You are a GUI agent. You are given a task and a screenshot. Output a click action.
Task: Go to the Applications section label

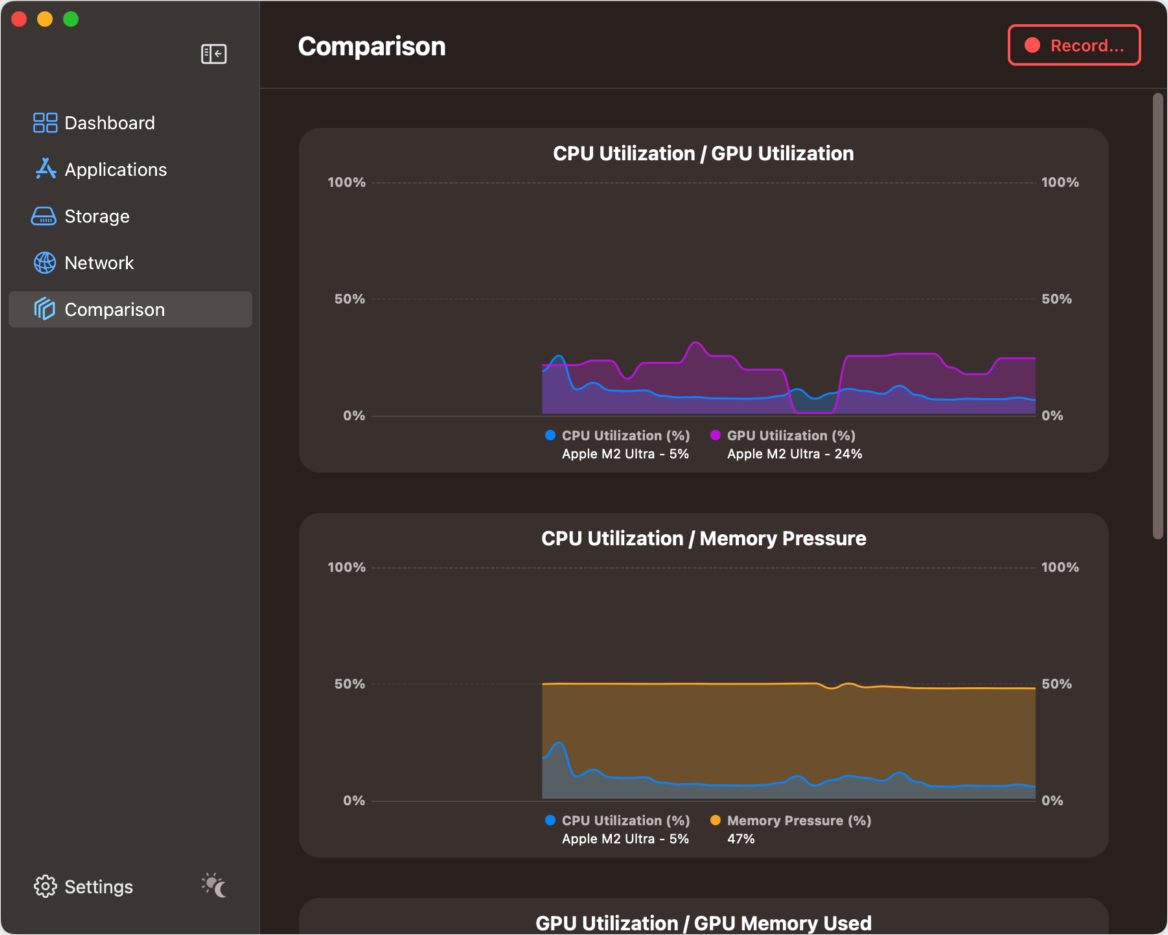coord(115,170)
